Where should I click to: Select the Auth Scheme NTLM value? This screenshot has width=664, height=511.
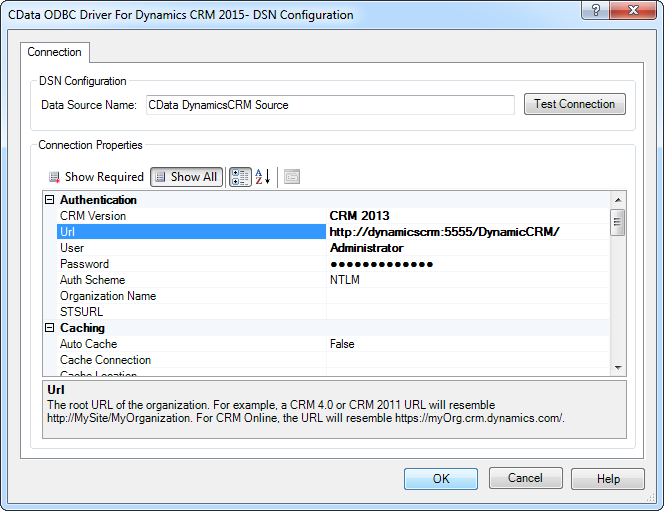click(467, 280)
